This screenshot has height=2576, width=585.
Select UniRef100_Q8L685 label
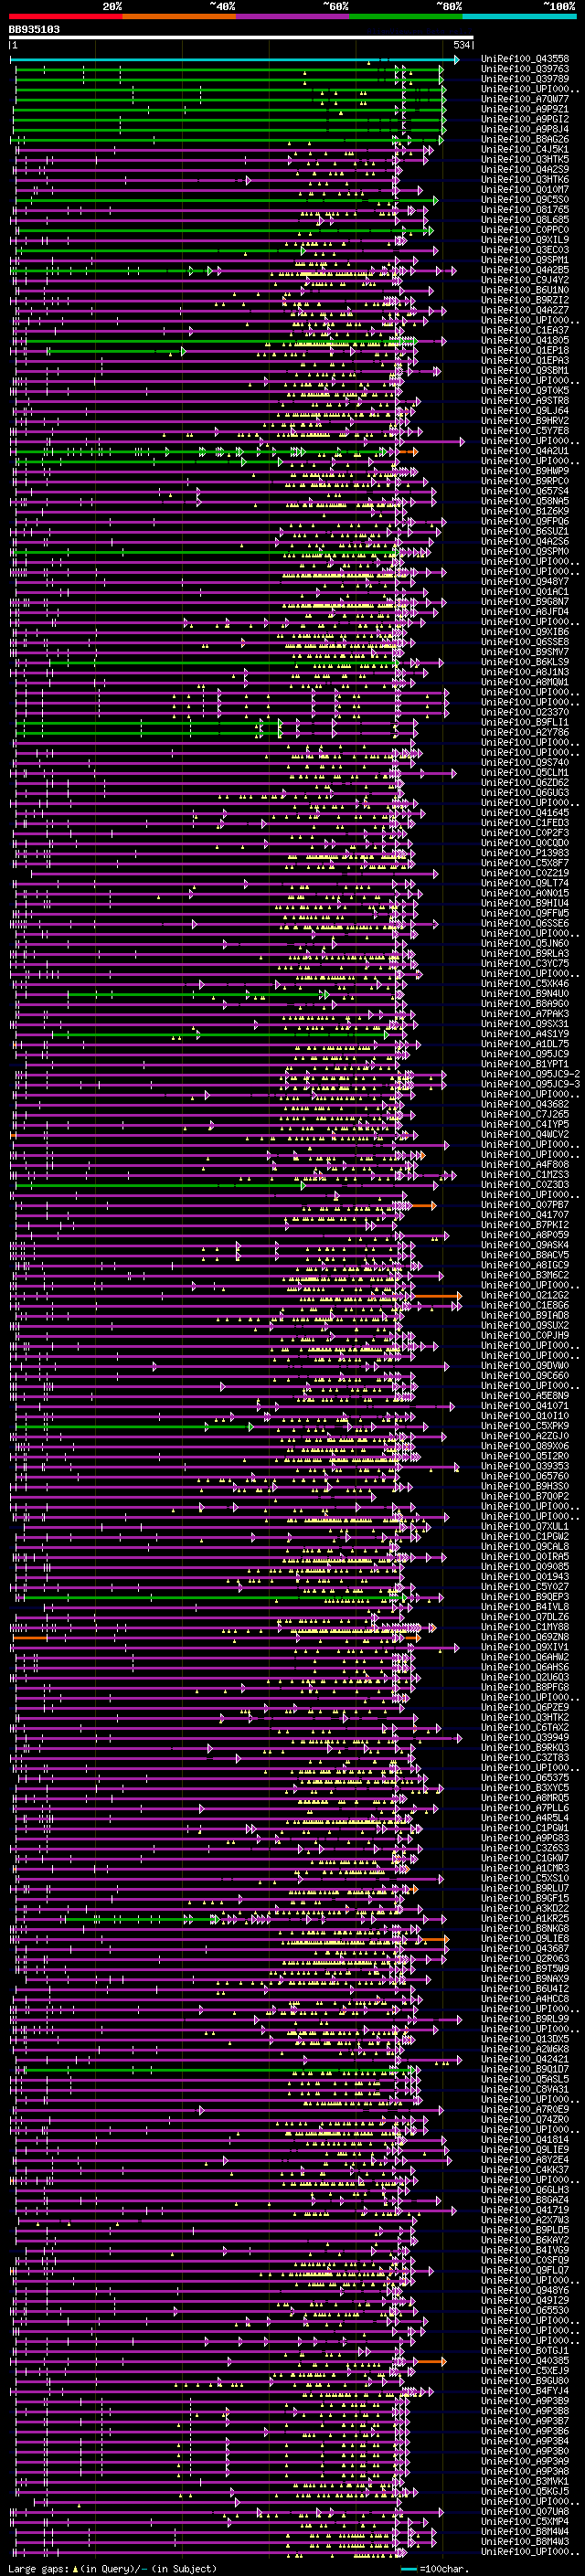pyautogui.click(x=525, y=220)
